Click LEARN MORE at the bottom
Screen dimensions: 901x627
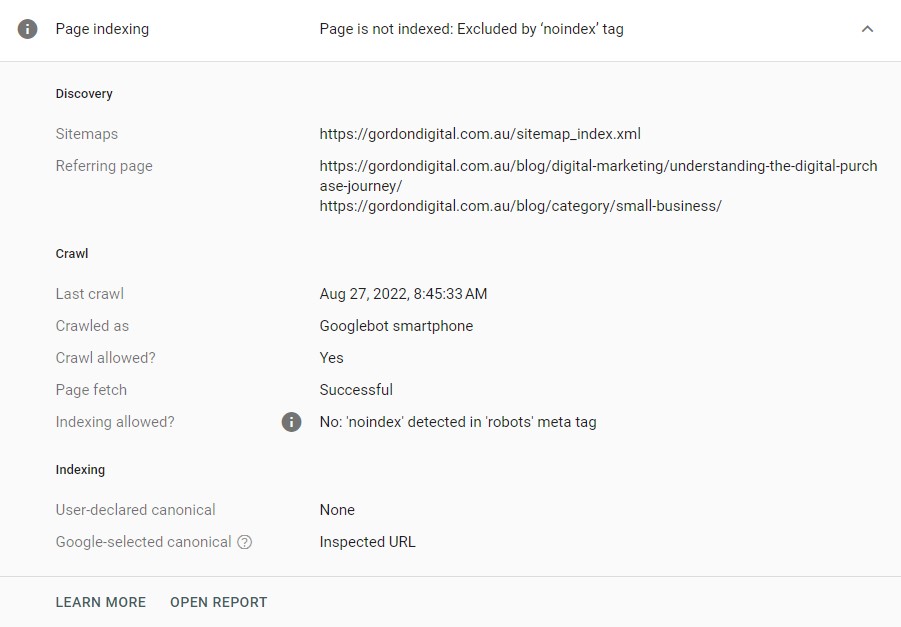pos(100,602)
